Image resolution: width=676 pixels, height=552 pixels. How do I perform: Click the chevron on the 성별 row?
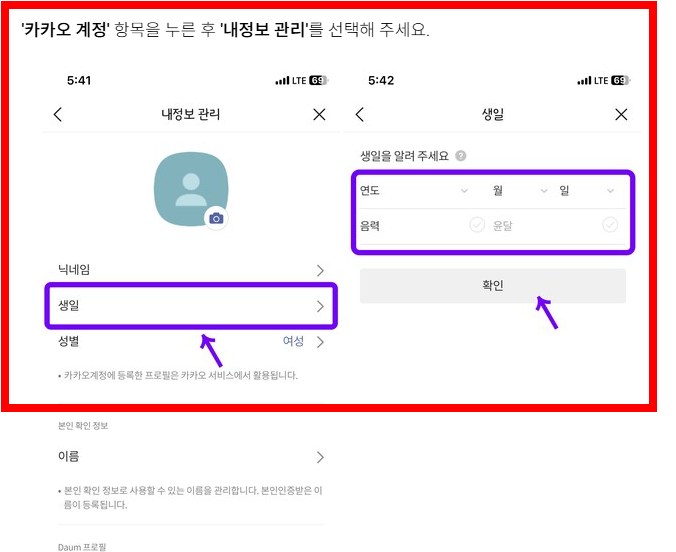click(320, 342)
